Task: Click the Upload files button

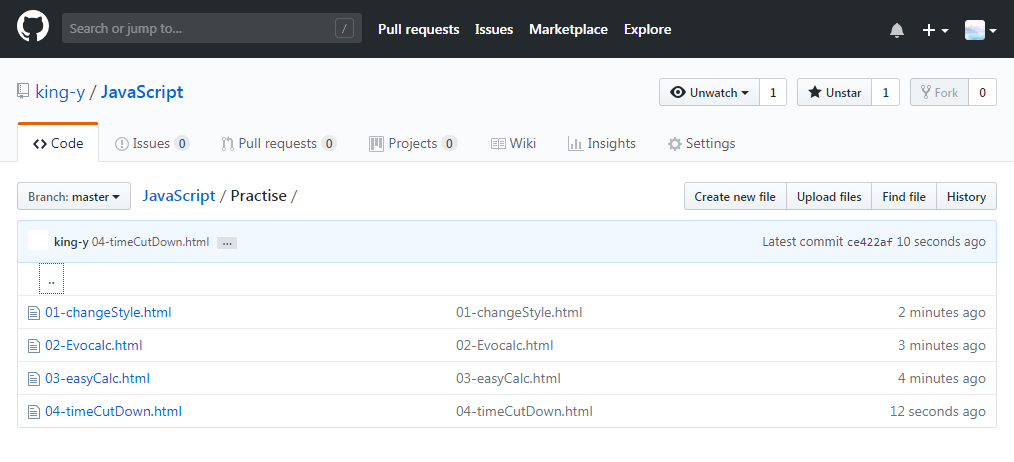Action: click(829, 197)
